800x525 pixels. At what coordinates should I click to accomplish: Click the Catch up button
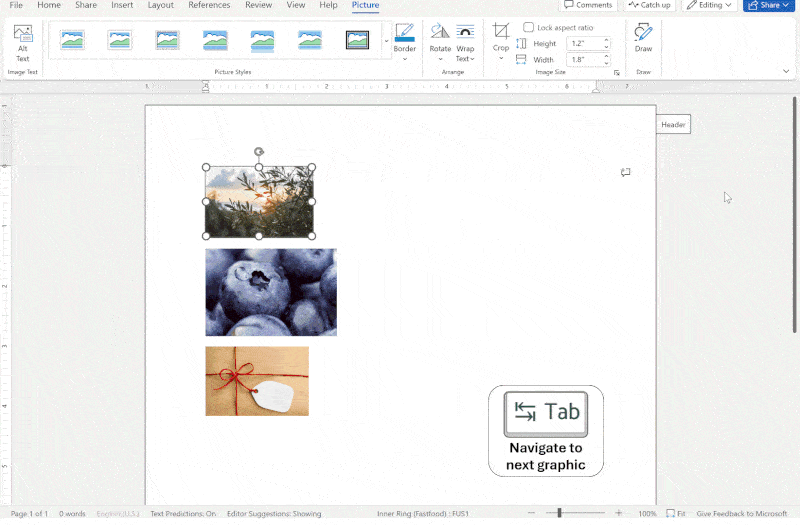coord(649,5)
